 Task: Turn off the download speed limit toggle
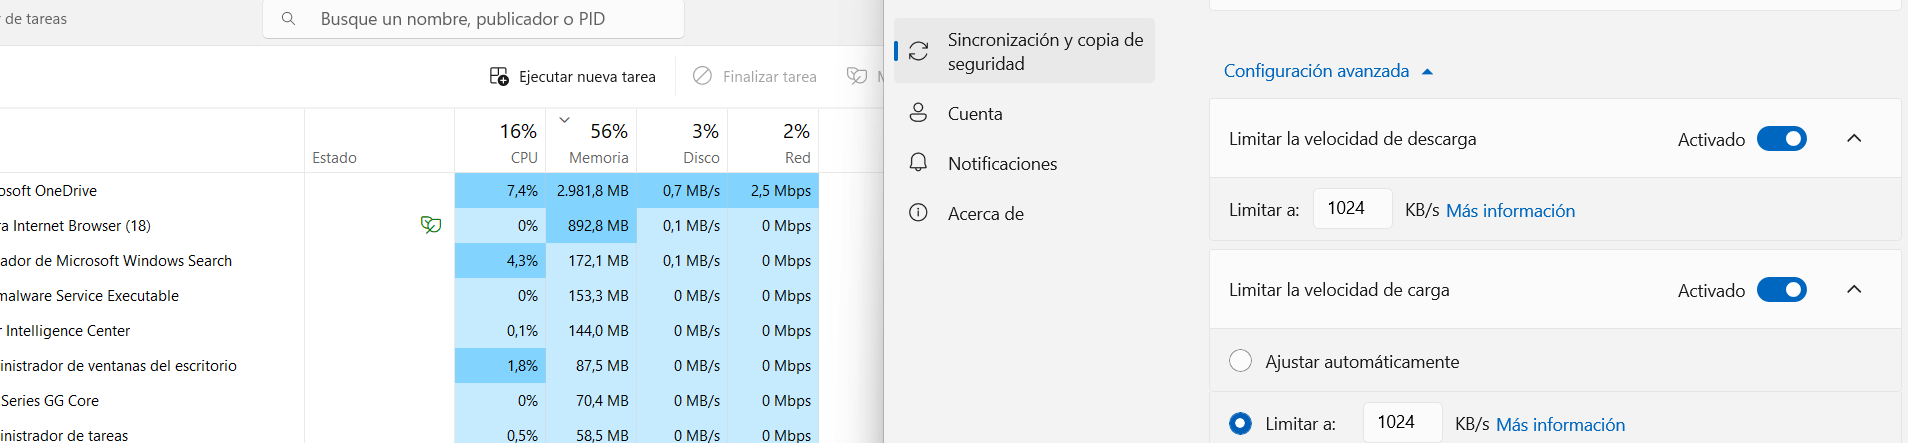pyautogui.click(x=1782, y=139)
